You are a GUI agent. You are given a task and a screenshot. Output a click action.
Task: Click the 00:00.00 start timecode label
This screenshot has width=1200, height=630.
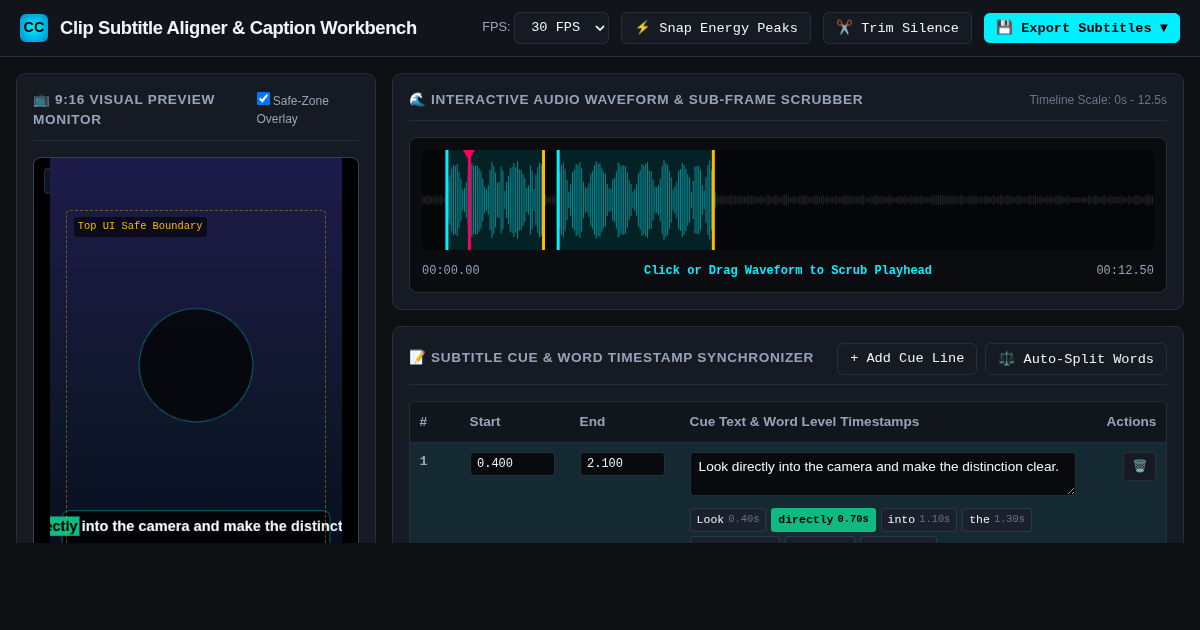451,271
